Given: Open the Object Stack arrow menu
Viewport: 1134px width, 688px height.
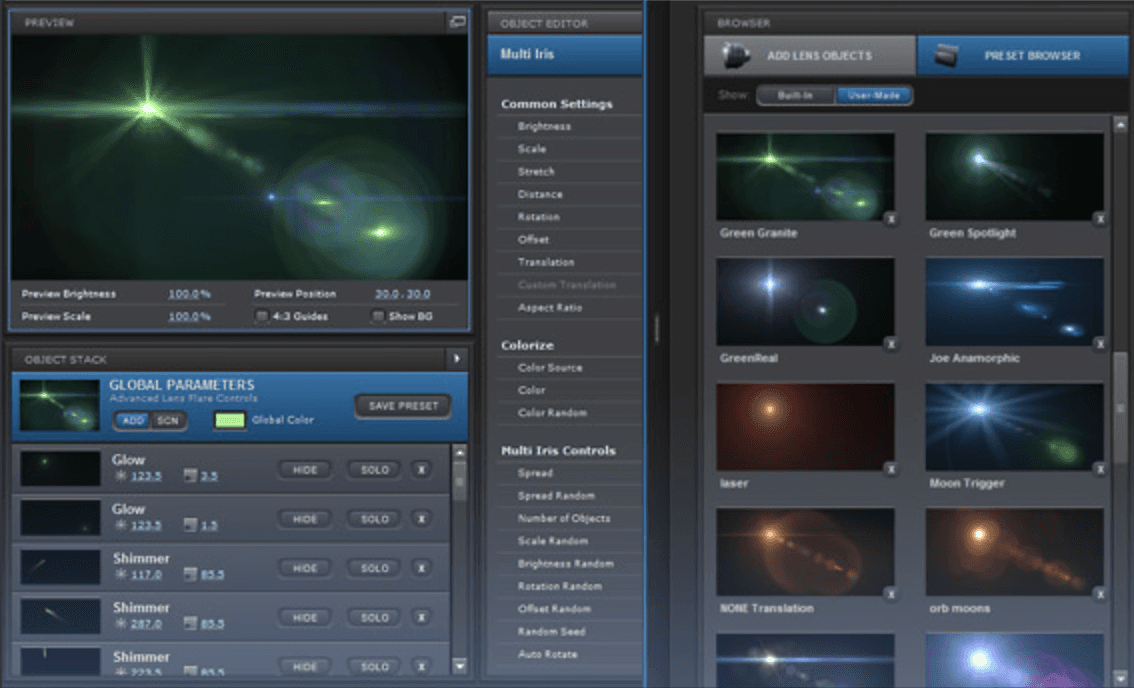Looking at the screenshot, I should [456, 359].
